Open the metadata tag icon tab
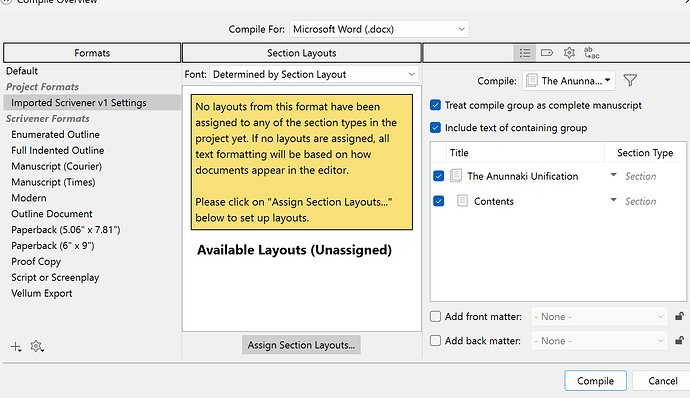Image resolution: width=690 pixels, height=398 pixels. tap(547, 53)
